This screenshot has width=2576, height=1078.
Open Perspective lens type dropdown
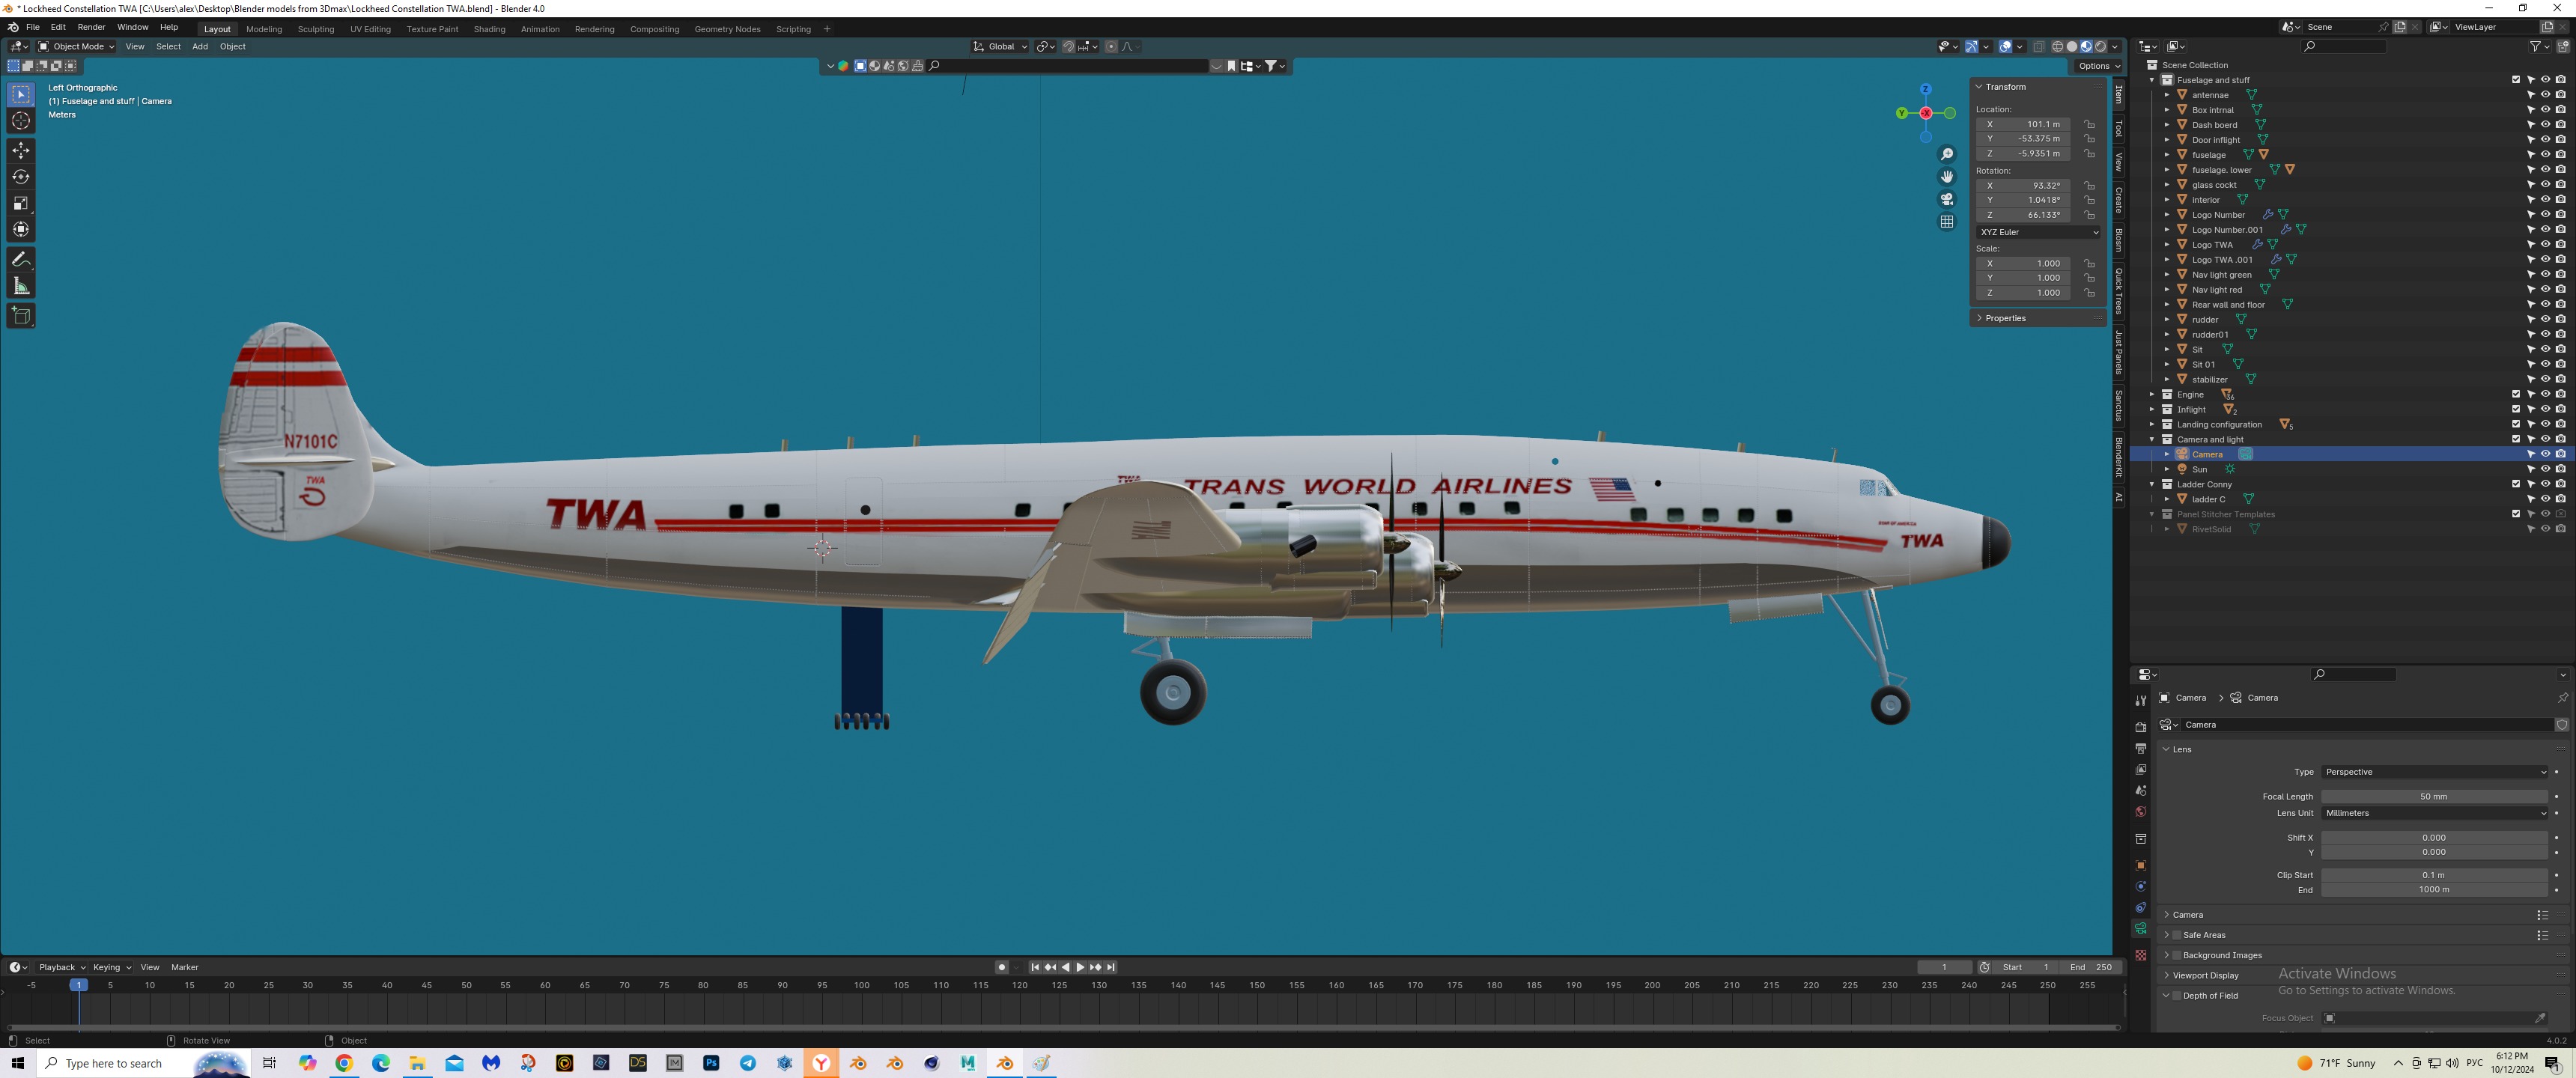point(2434,772)
